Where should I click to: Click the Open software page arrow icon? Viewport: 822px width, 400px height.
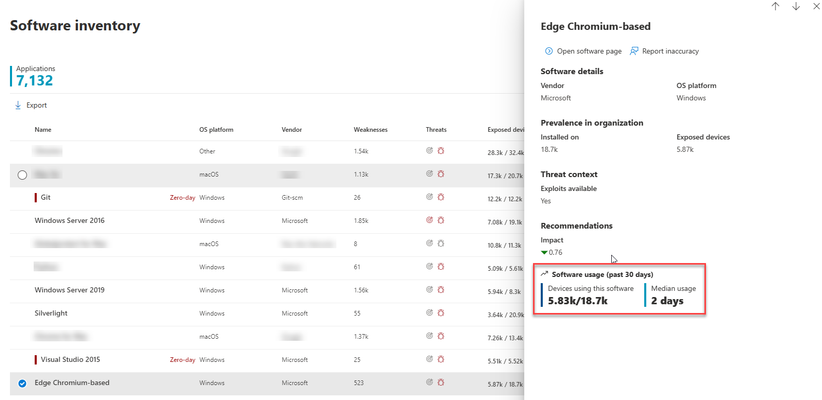[549, 51]
